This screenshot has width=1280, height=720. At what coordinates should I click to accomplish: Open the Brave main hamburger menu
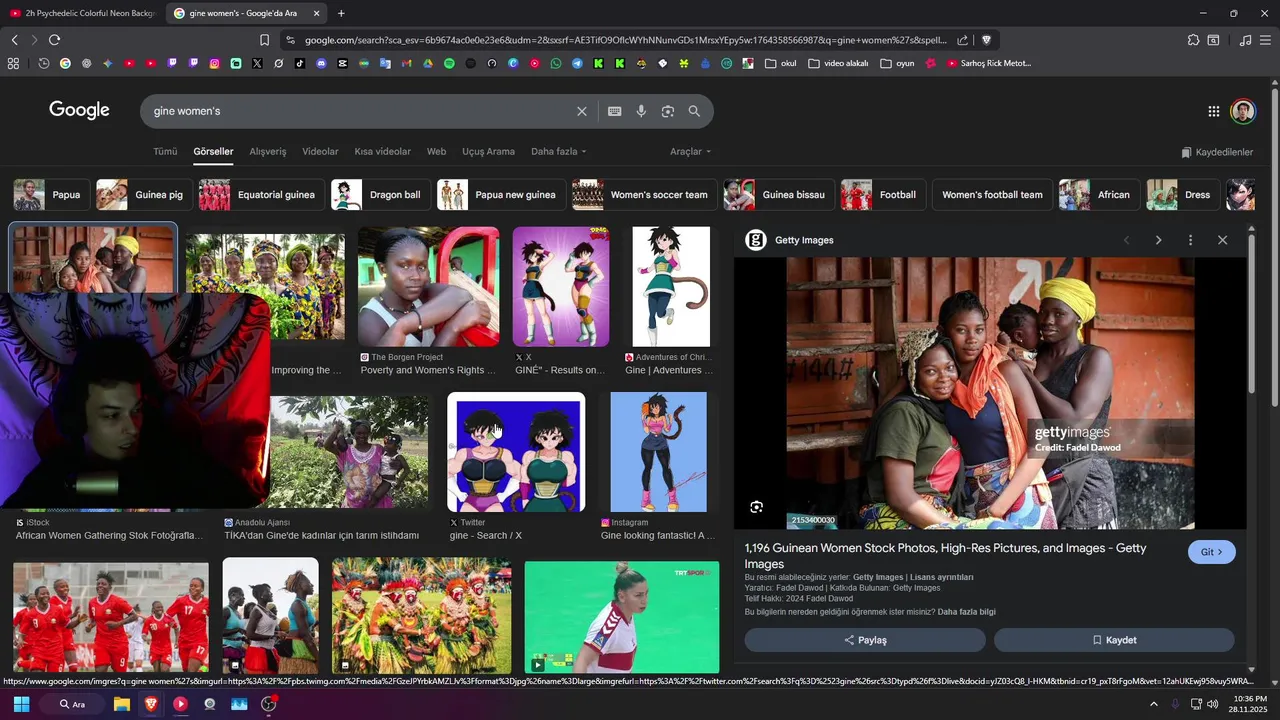1265,40
